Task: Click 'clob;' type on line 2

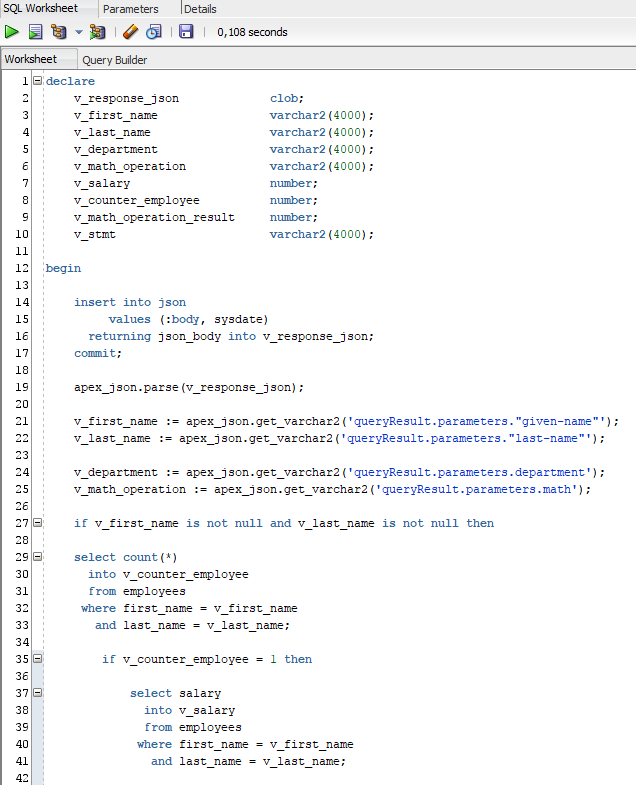Action: point(286,98)
